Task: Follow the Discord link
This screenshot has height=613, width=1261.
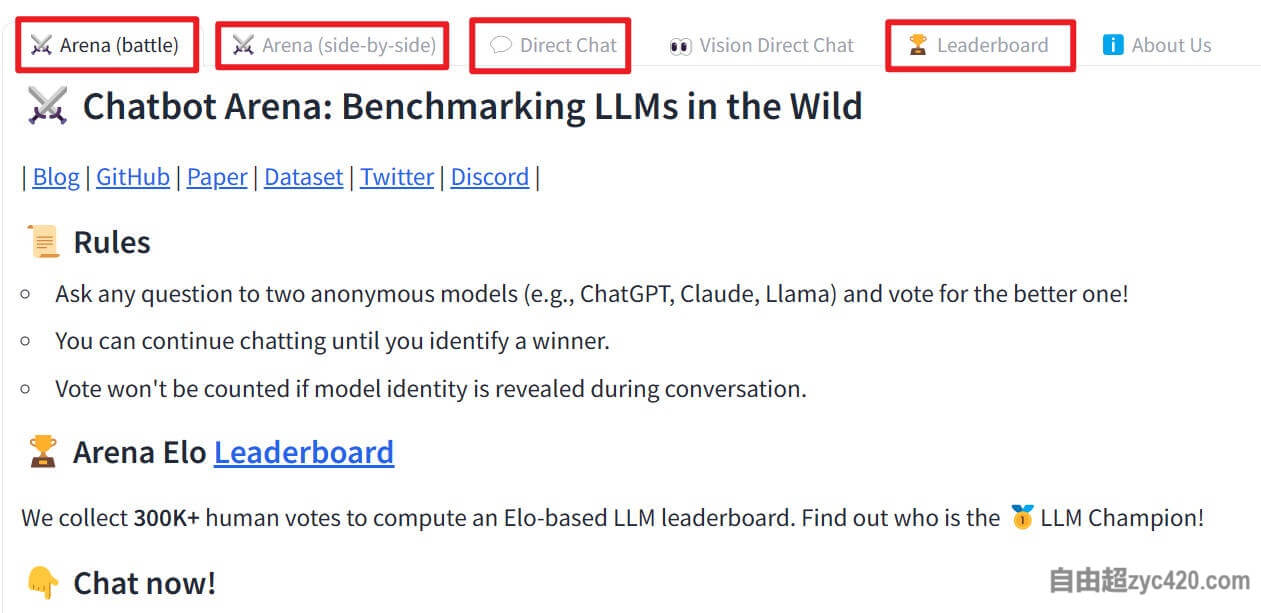Action: pyautogui.click(x=489, y=177)
